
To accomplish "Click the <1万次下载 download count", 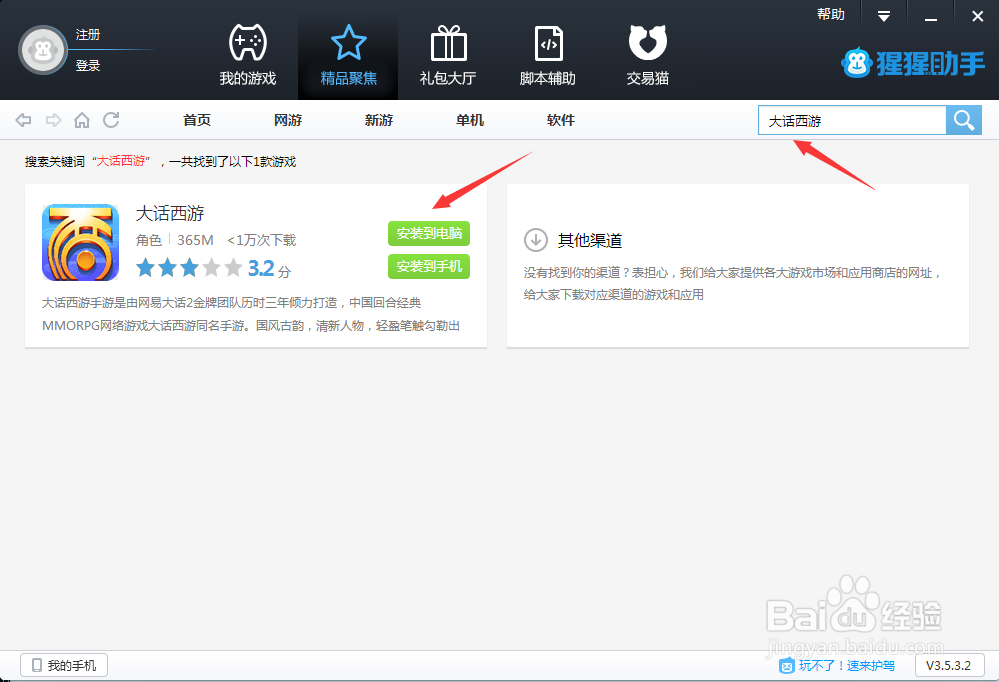I will point(262,240).
